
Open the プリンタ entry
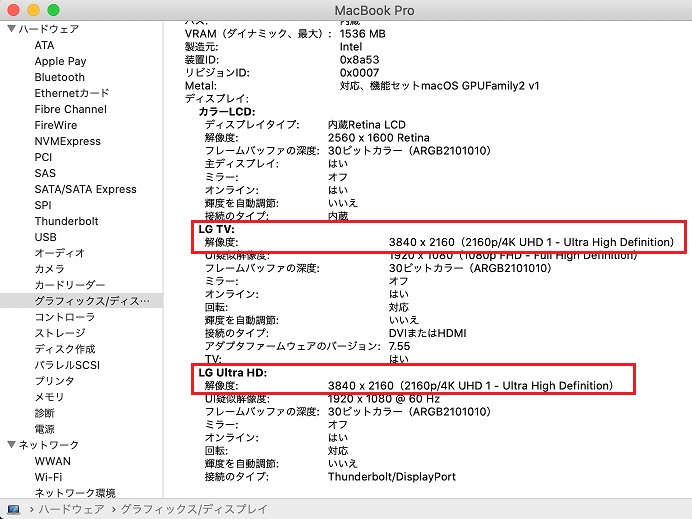(x=55, y=381)
